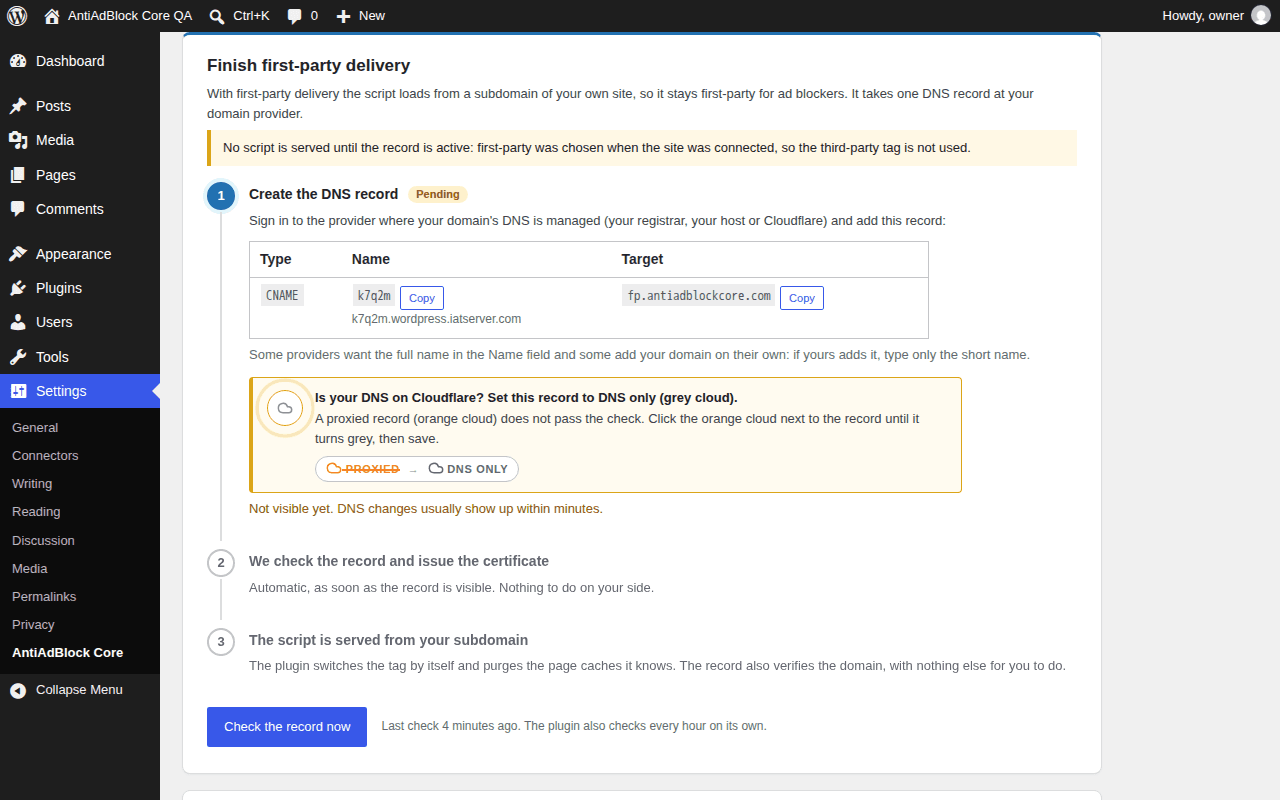The width and height of the screenshot is (1280, 800).
Task: Click the Ctrl+K search magnifier icon
Action: [217, 16]
